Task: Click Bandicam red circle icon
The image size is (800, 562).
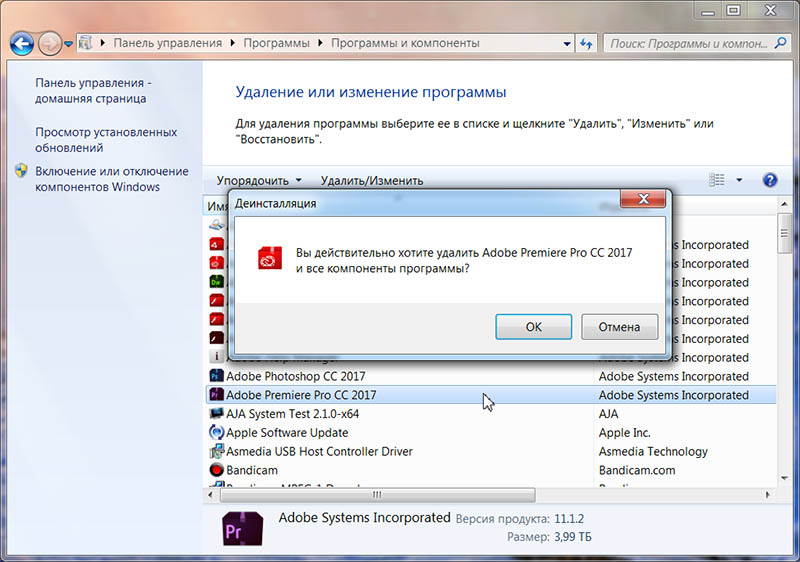Action: 216,470
